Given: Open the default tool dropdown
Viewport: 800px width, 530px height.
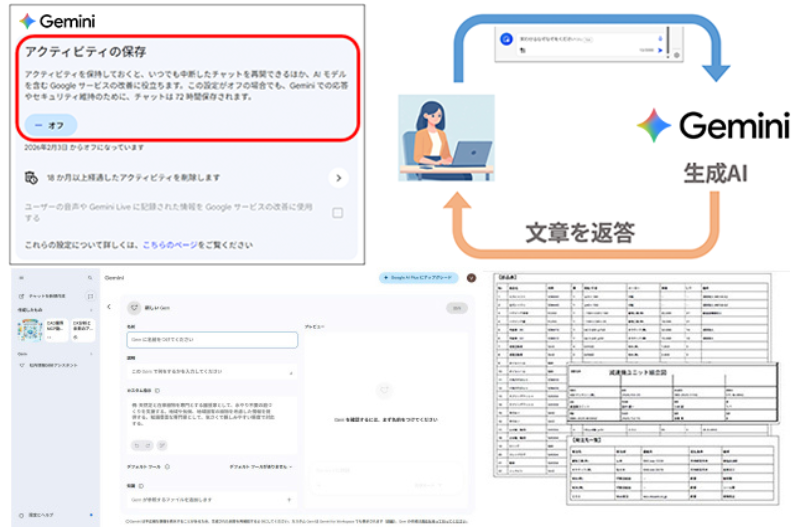Looking at the screenshot, I should [261, 467].
